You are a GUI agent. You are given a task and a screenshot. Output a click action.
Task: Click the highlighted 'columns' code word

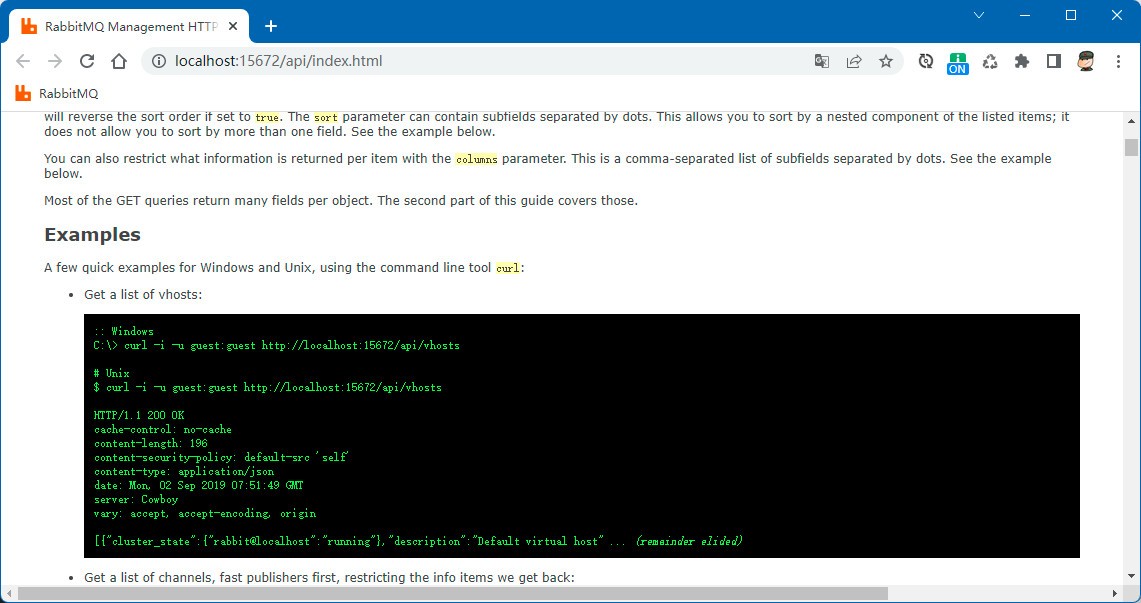pyautogui.click(x=477, y=159)
